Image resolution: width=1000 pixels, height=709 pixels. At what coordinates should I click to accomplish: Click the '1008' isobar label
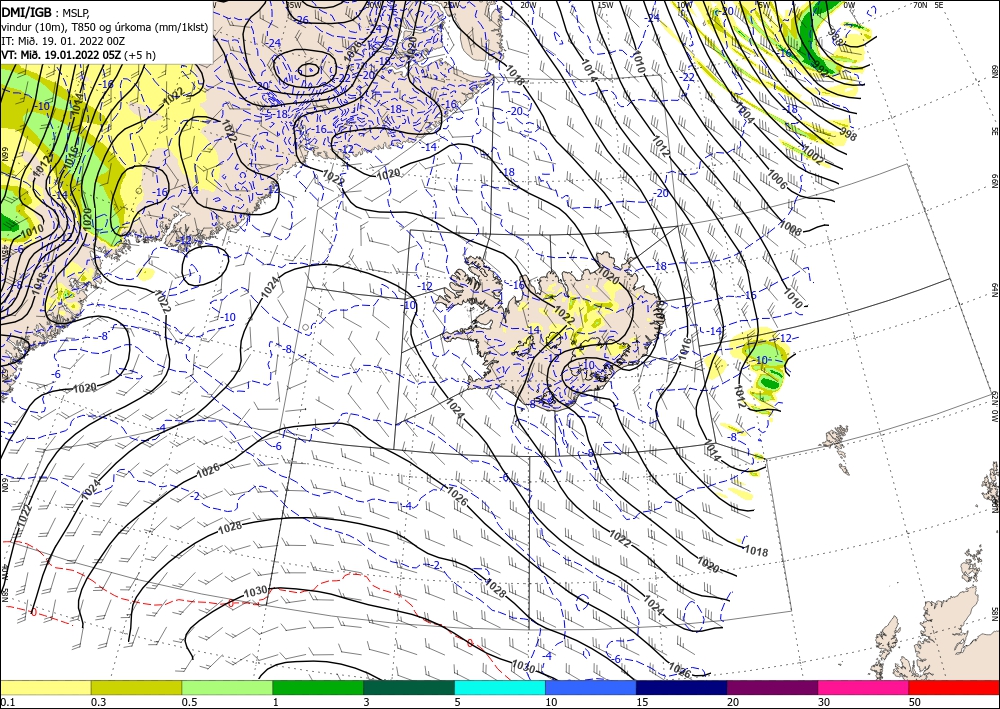(791, 228)
